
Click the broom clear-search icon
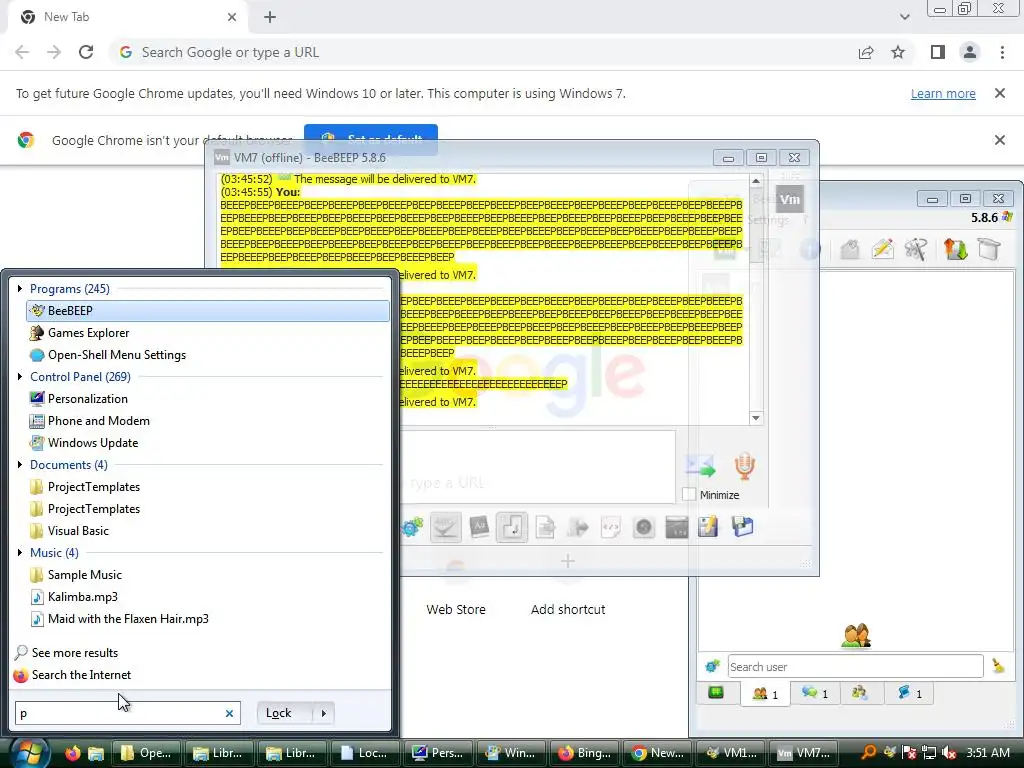pos(998,666)
